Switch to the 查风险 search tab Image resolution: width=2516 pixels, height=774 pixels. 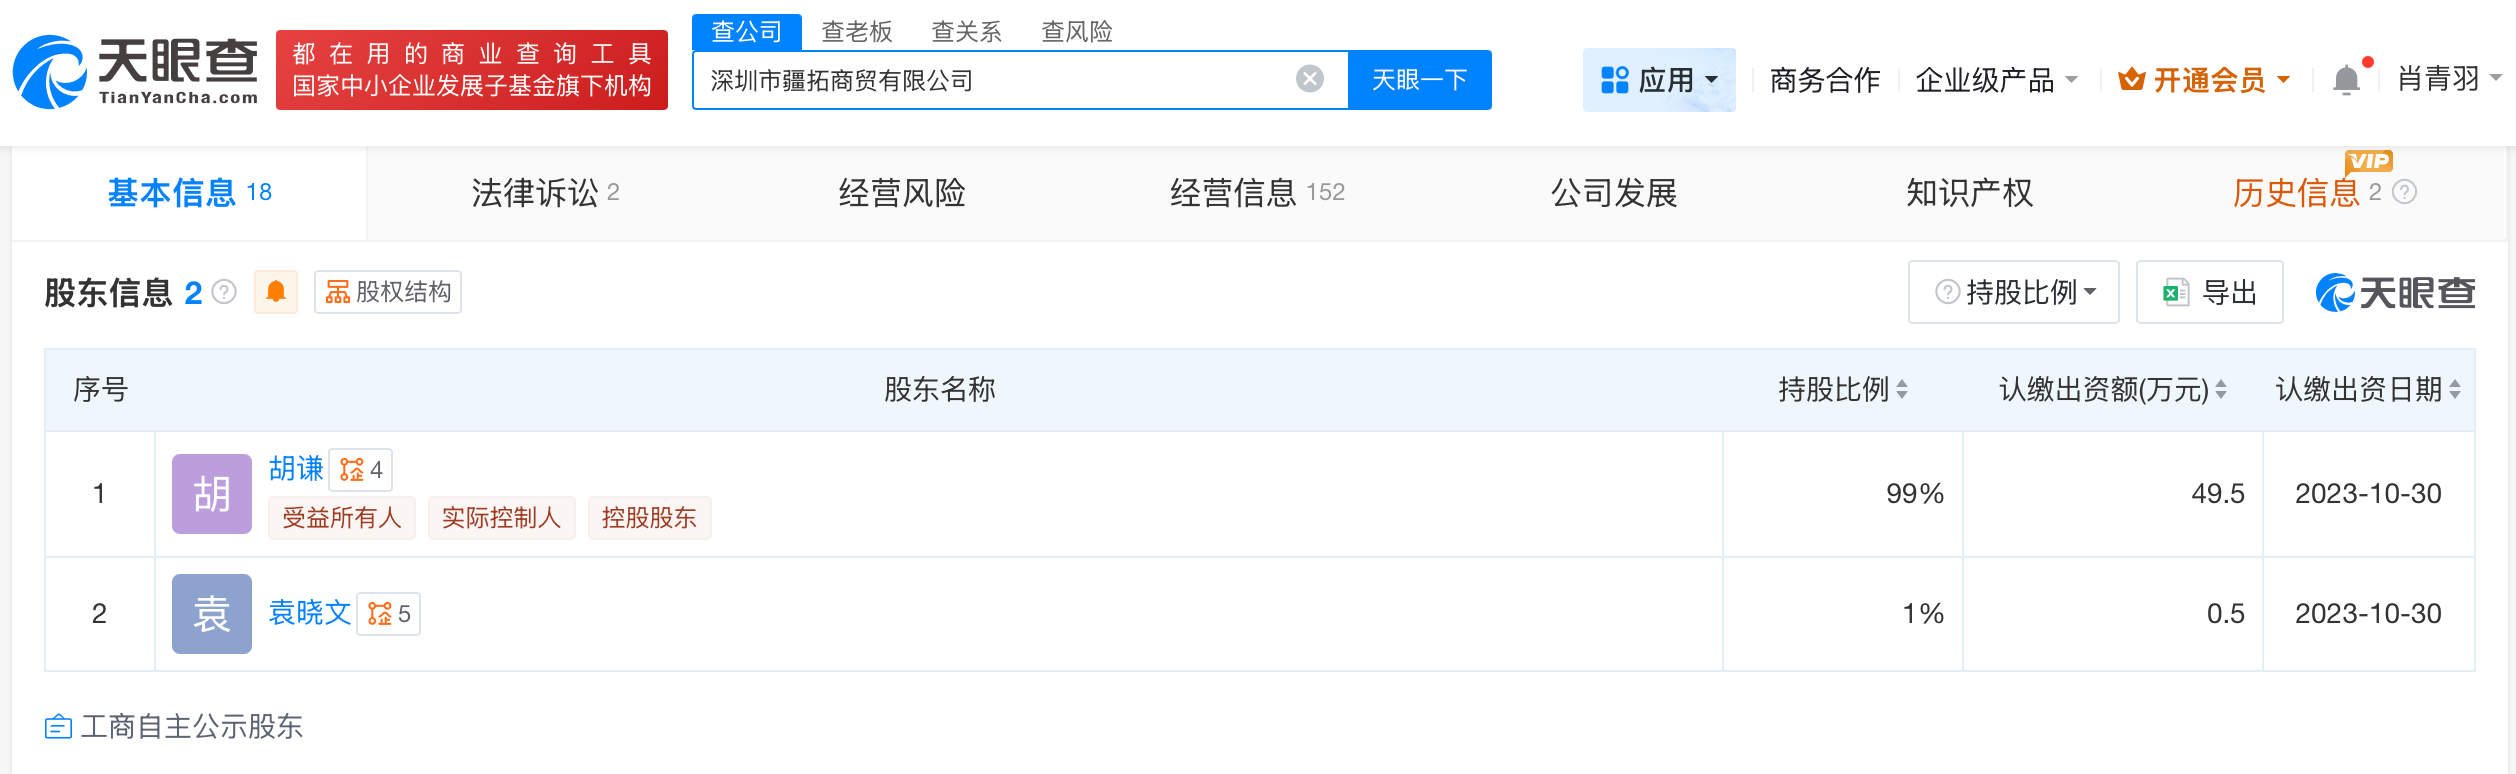[x=1076, y=32]
